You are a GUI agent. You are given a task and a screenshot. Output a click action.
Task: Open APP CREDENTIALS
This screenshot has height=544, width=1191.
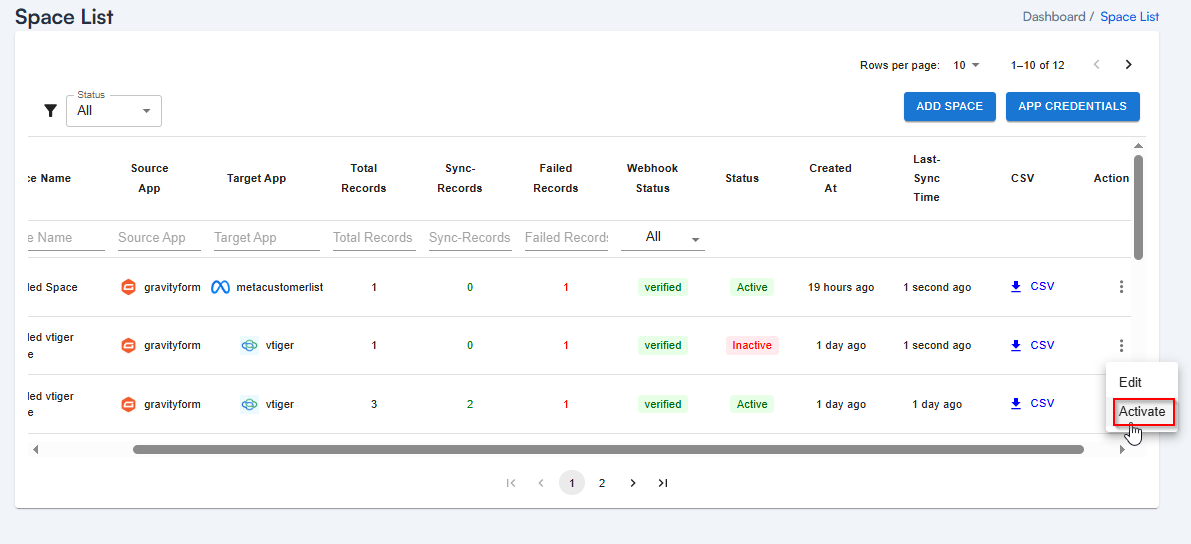coord(1072,107)
